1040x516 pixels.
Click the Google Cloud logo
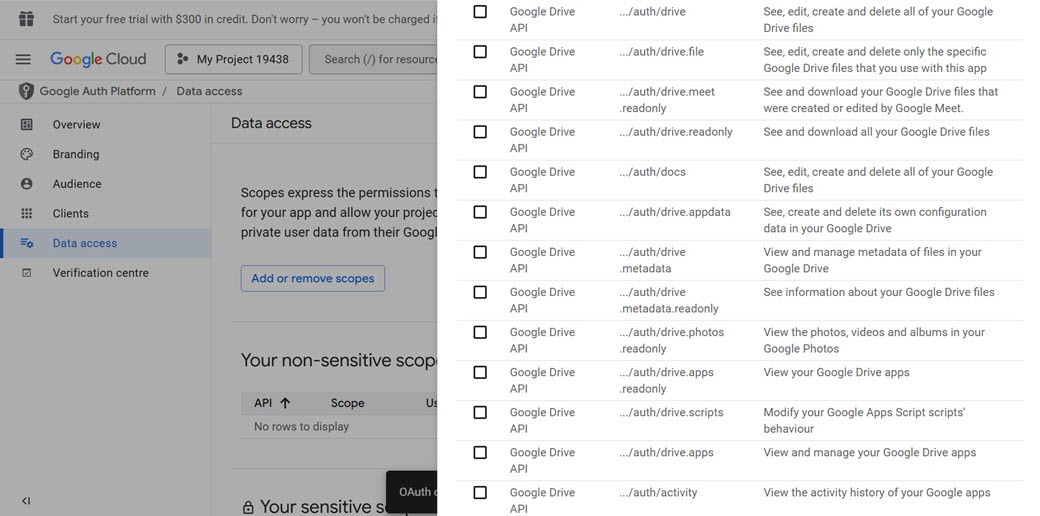click(x=98, y=60)
